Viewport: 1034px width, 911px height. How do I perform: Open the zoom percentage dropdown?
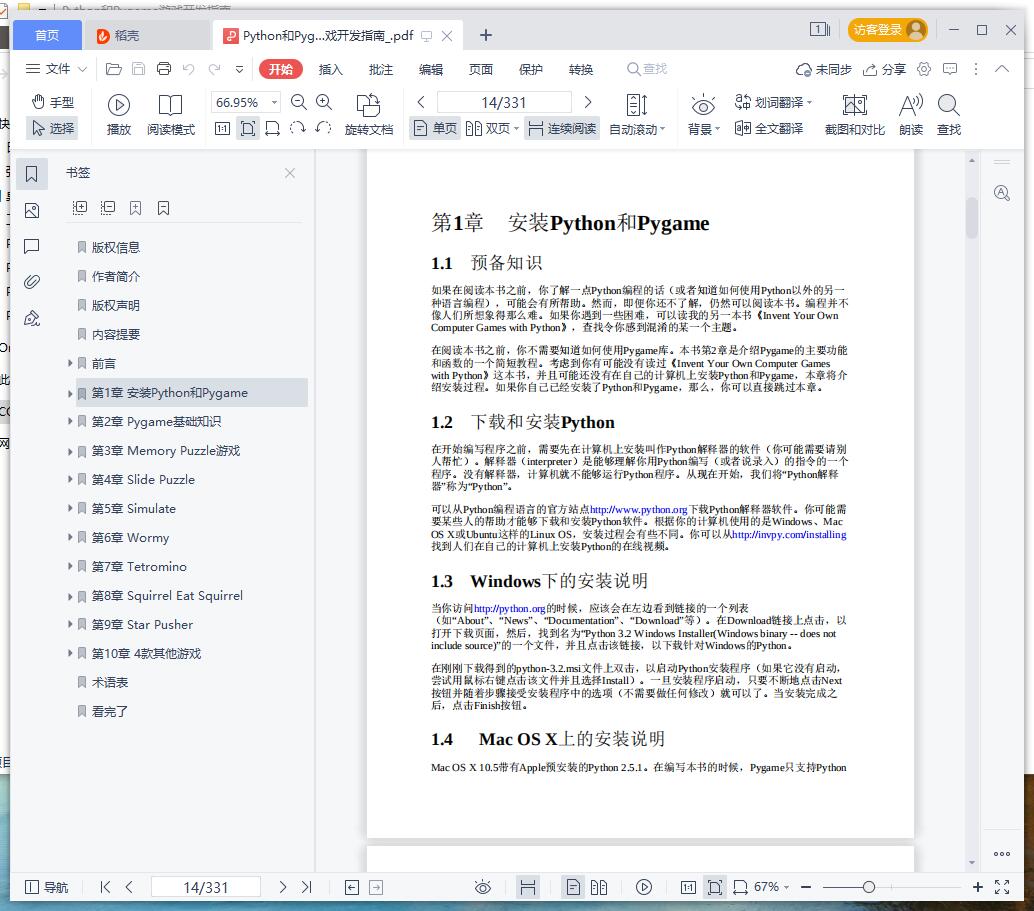(274, 102)
